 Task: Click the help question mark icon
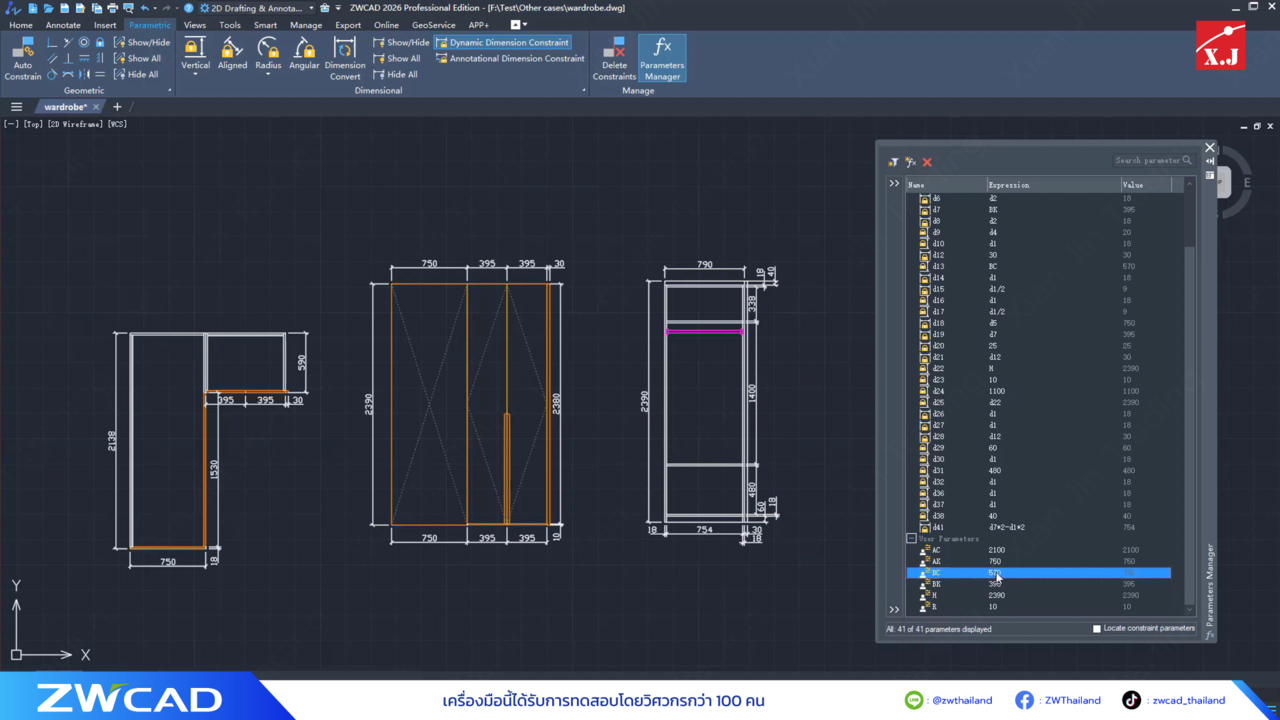tap(189, 8)
